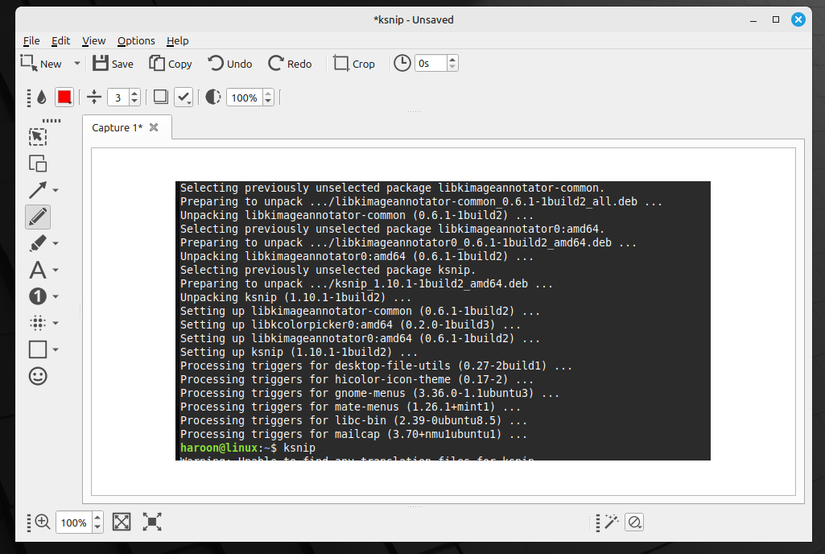Select the Sticker emoji tool
The width and height of the screenshot is (825, 554).
37,376
